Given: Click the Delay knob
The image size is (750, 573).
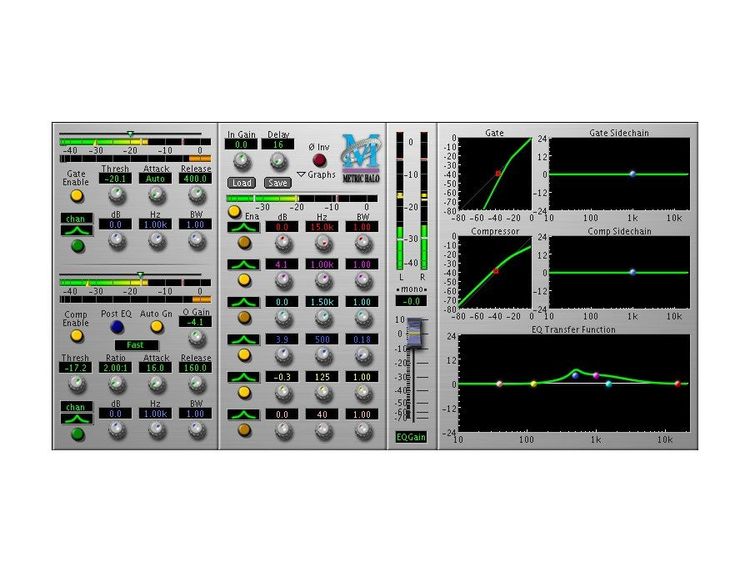Looking at the screenshot, I should tap(279, 161).
